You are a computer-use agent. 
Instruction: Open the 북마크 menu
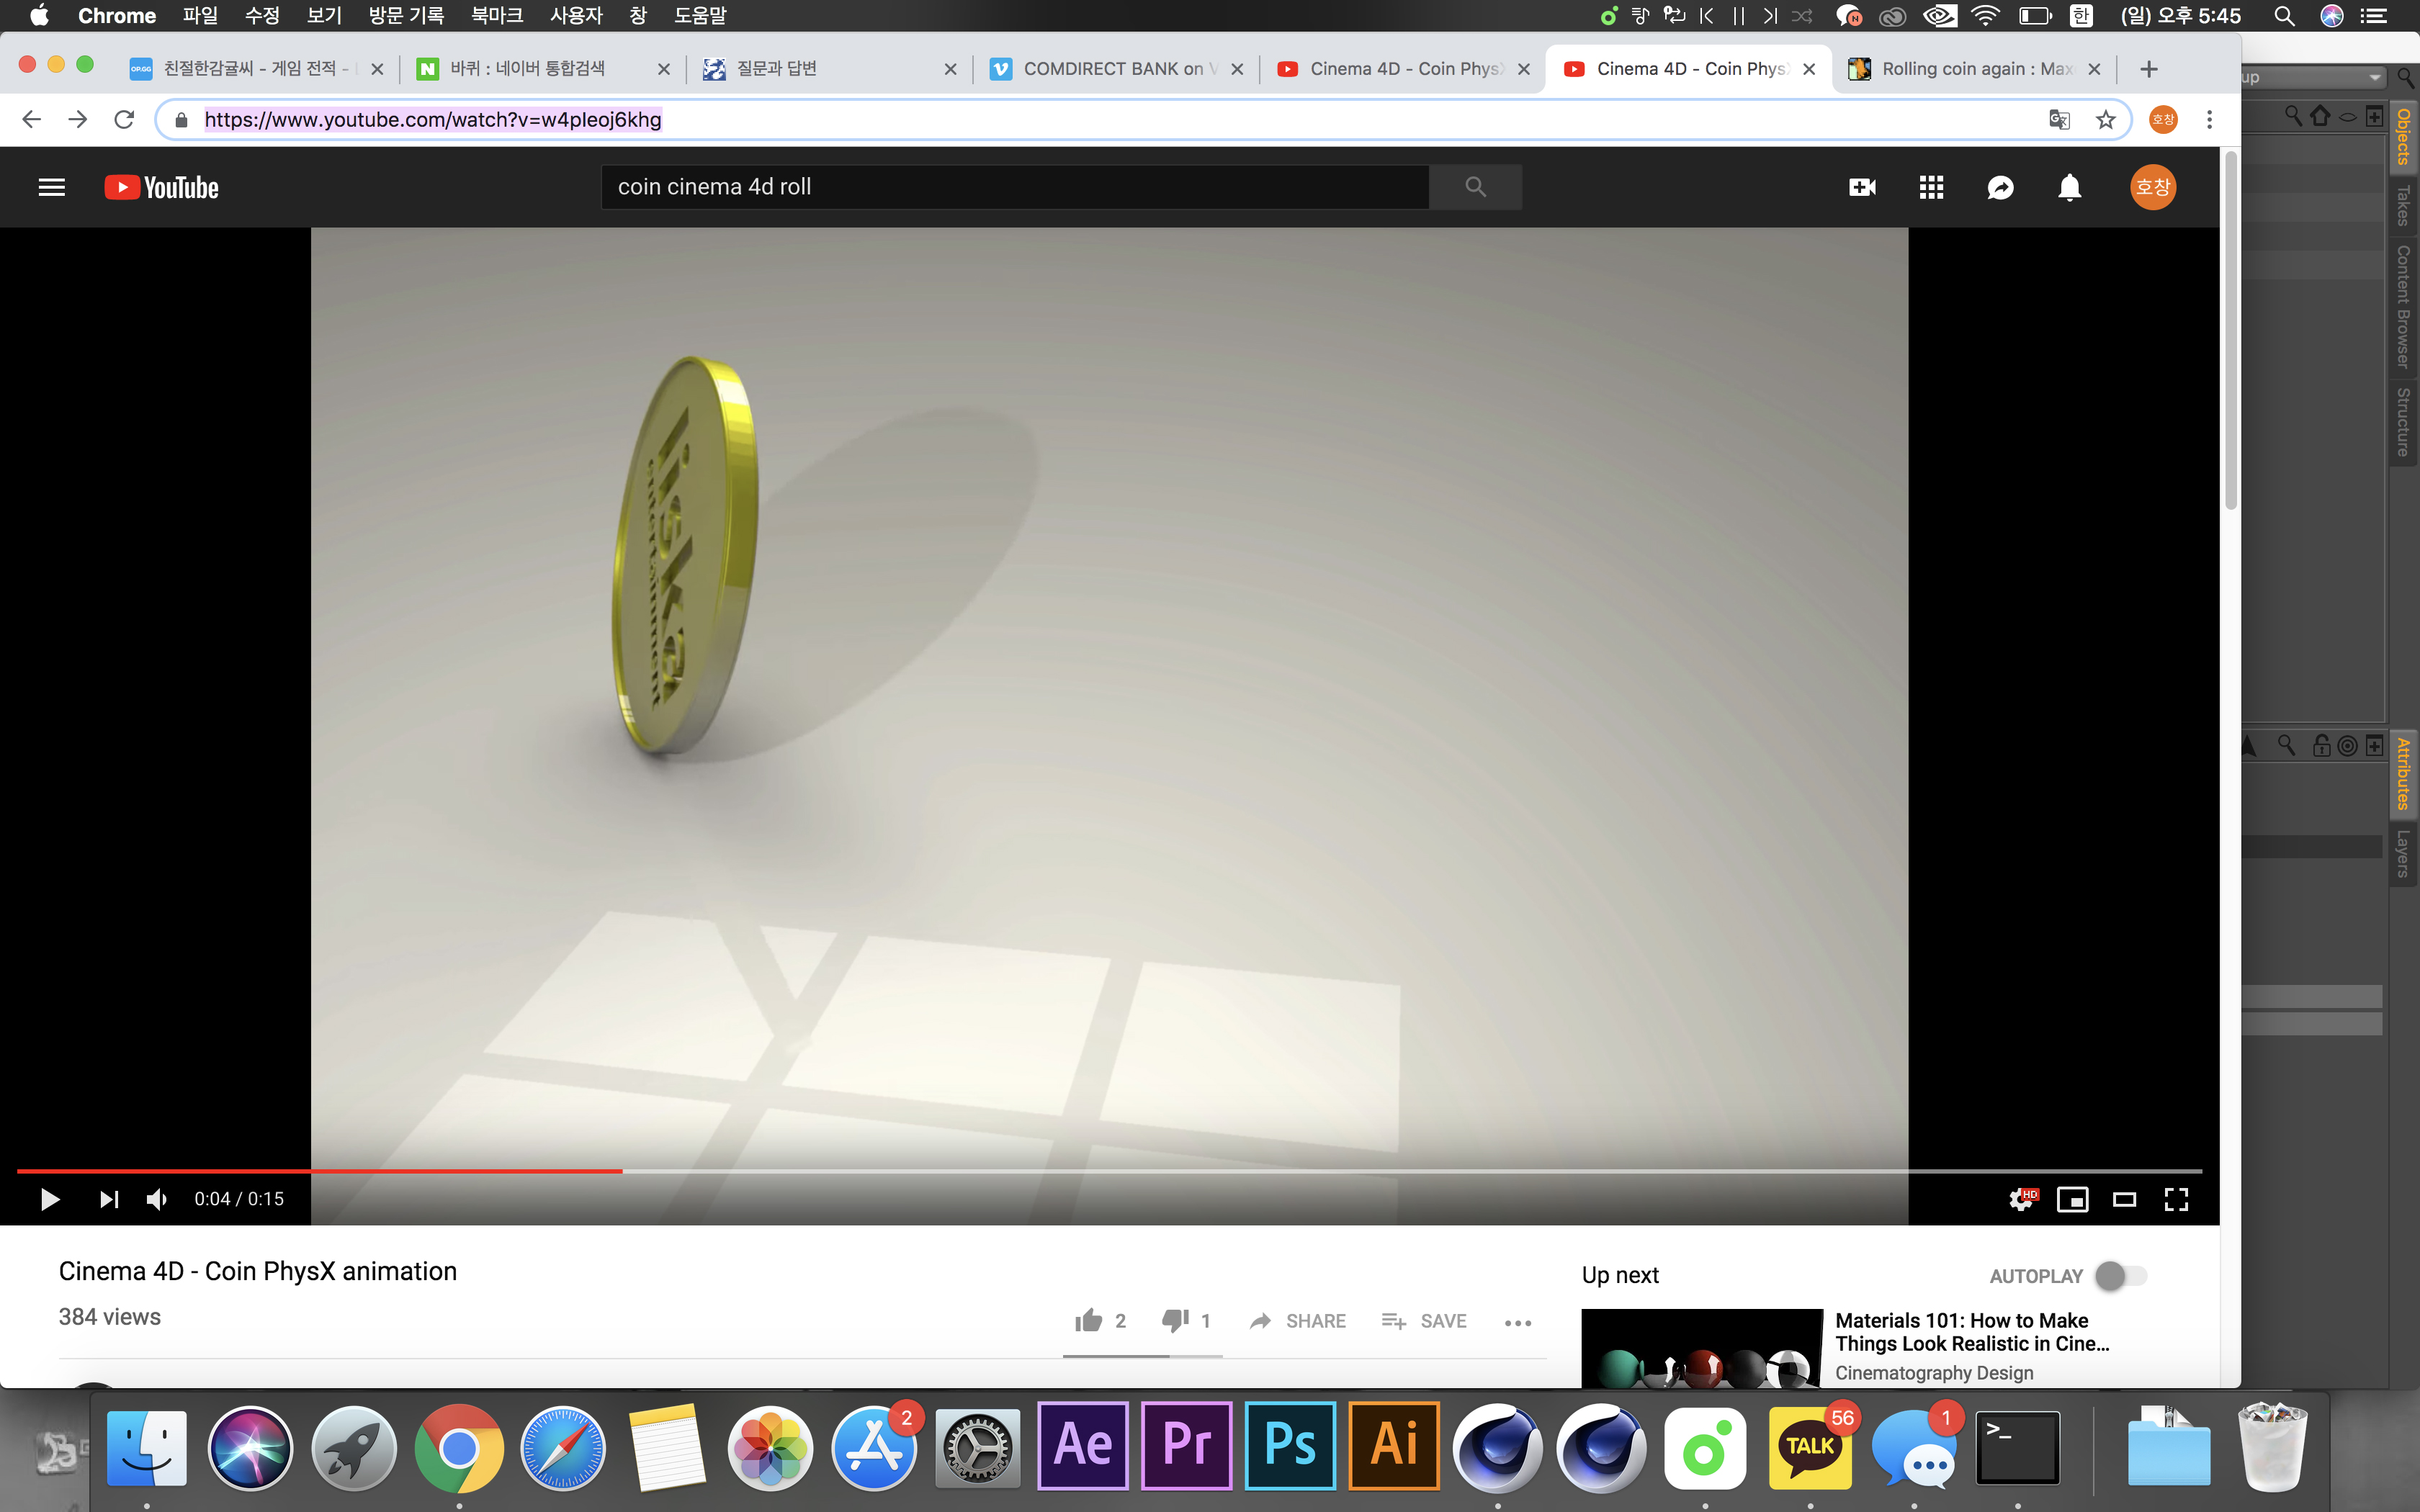[x=497, y=15]
